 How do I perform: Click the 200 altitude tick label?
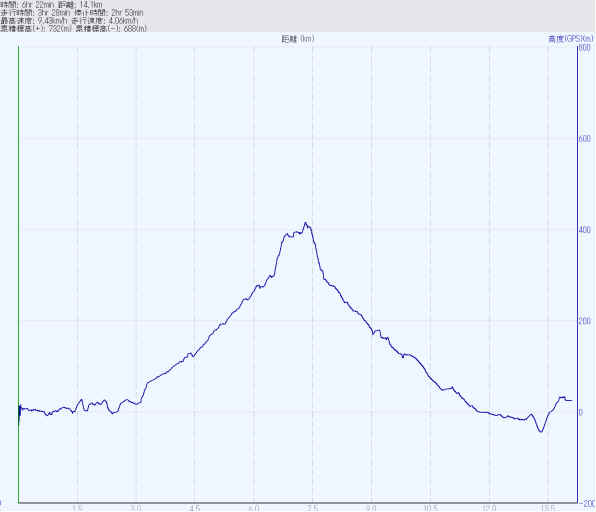point(585,321)
